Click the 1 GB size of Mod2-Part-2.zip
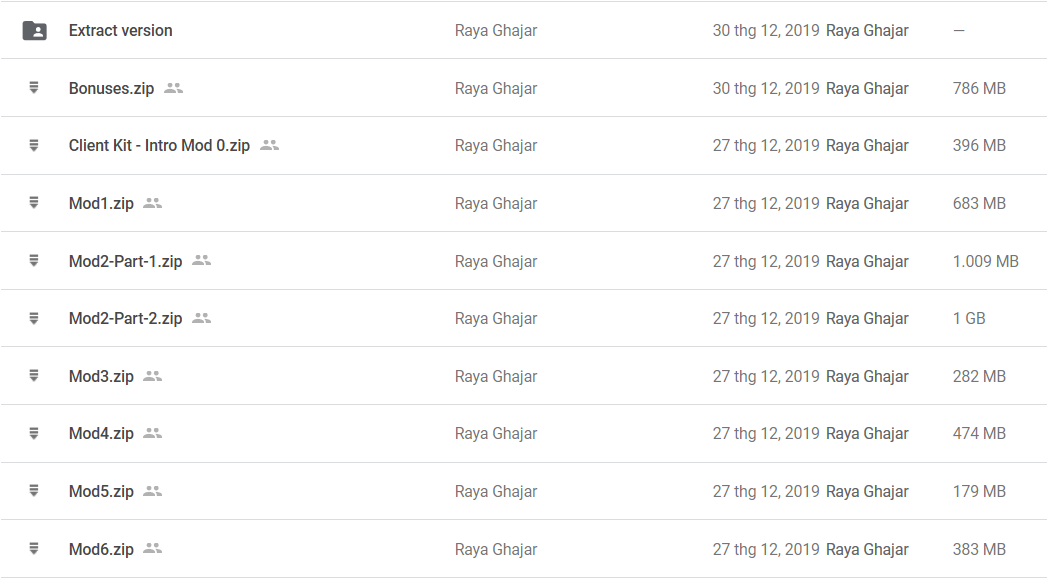This screenshot has height=584, width=1048. pos(969,318)
